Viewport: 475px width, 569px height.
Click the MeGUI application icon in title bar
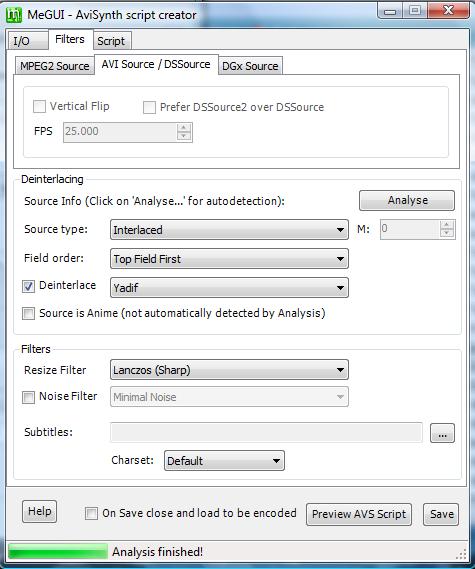point(14,15)
